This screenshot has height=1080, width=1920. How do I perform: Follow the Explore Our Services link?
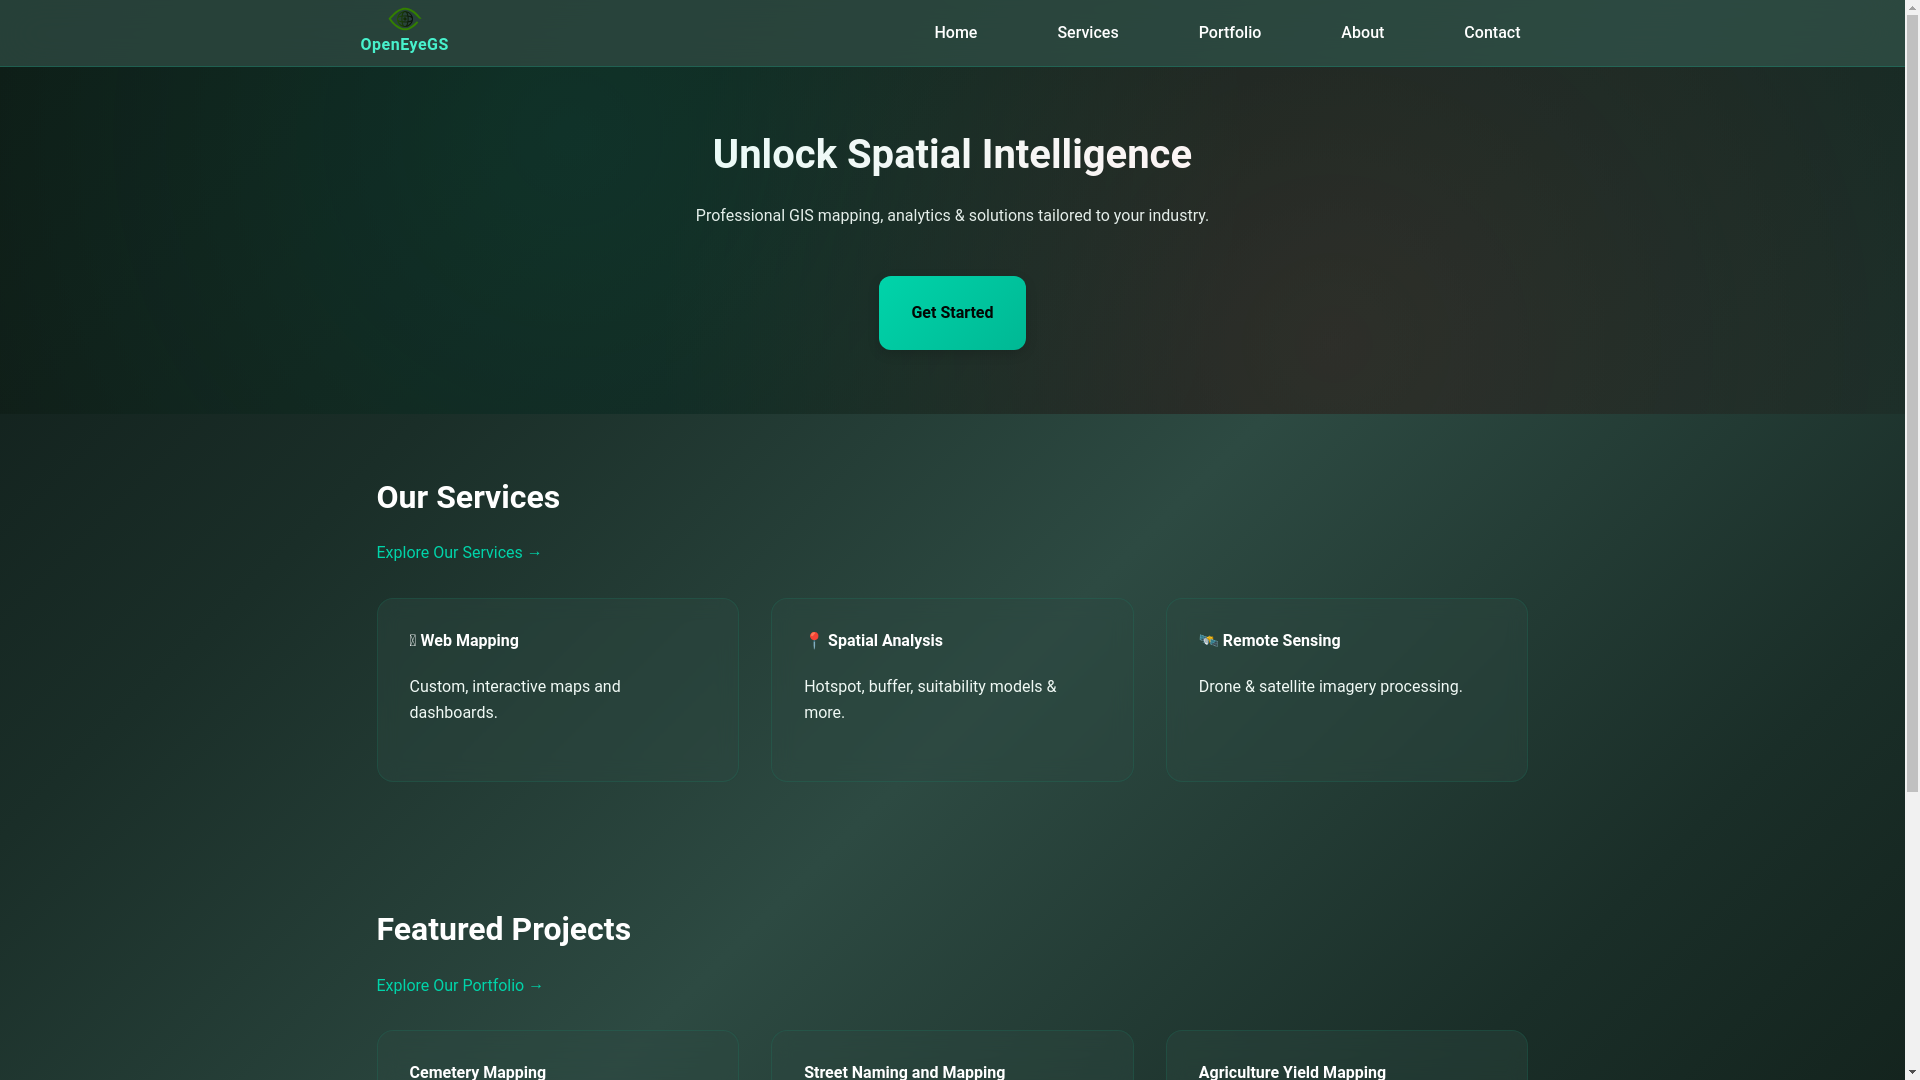[x=459, y=553]
